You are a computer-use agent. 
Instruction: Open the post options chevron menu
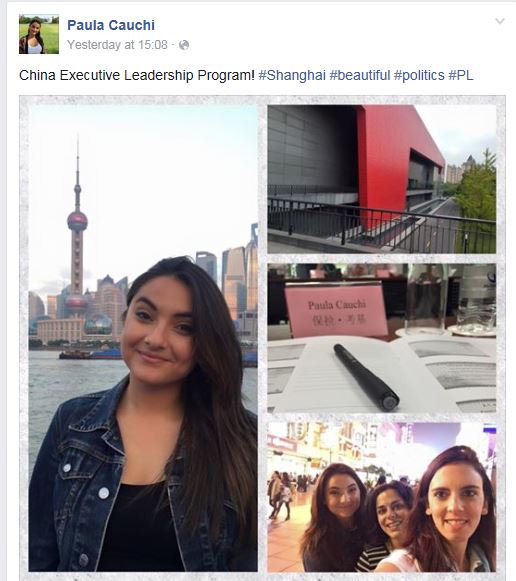[500, 21]
